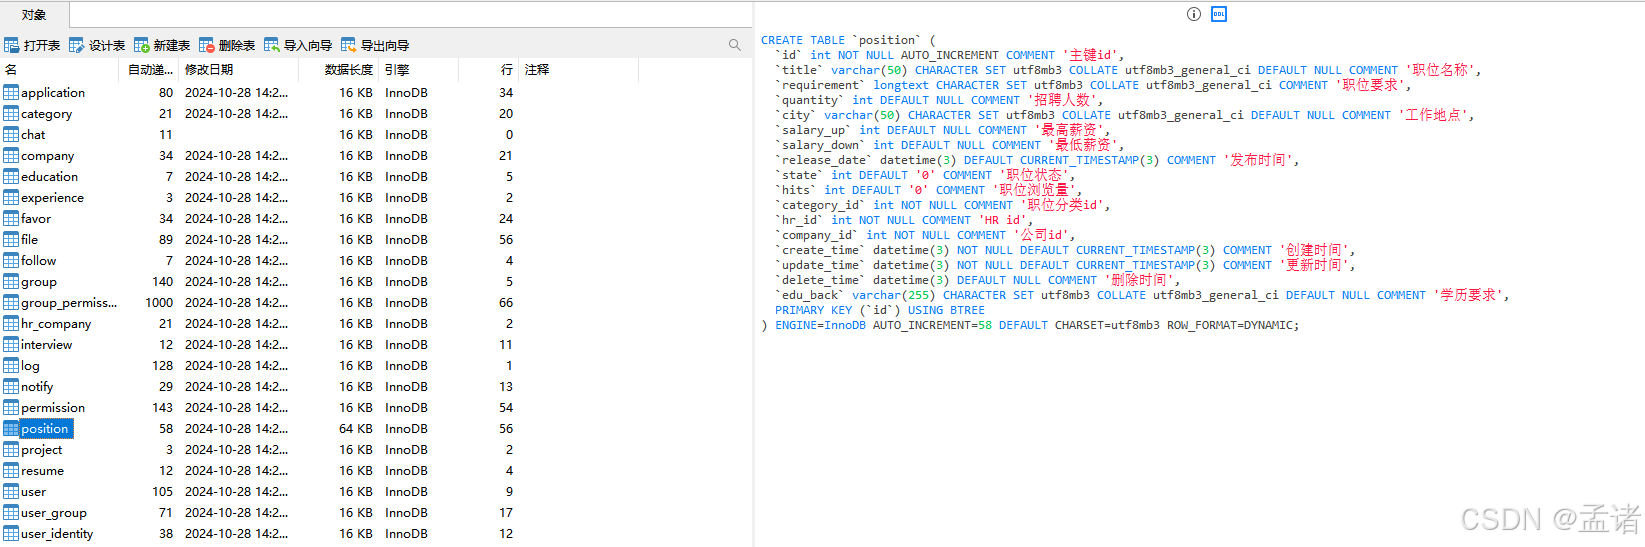Select the user table name
The image size is (1645, 547).
click(33, 491)
